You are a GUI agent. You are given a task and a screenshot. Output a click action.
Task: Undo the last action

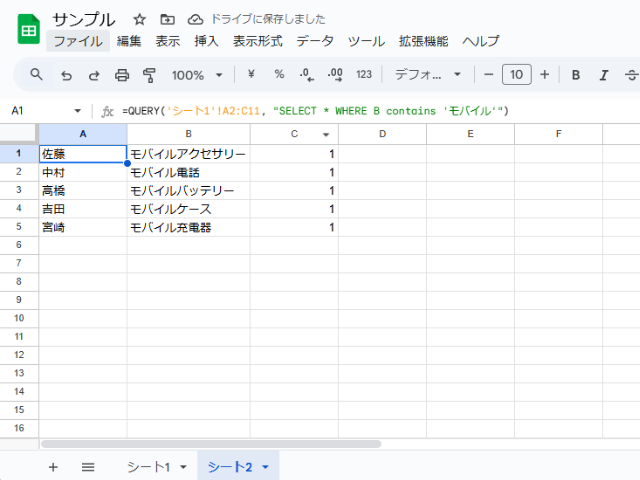pyautogui.click(x=66, y=75)
